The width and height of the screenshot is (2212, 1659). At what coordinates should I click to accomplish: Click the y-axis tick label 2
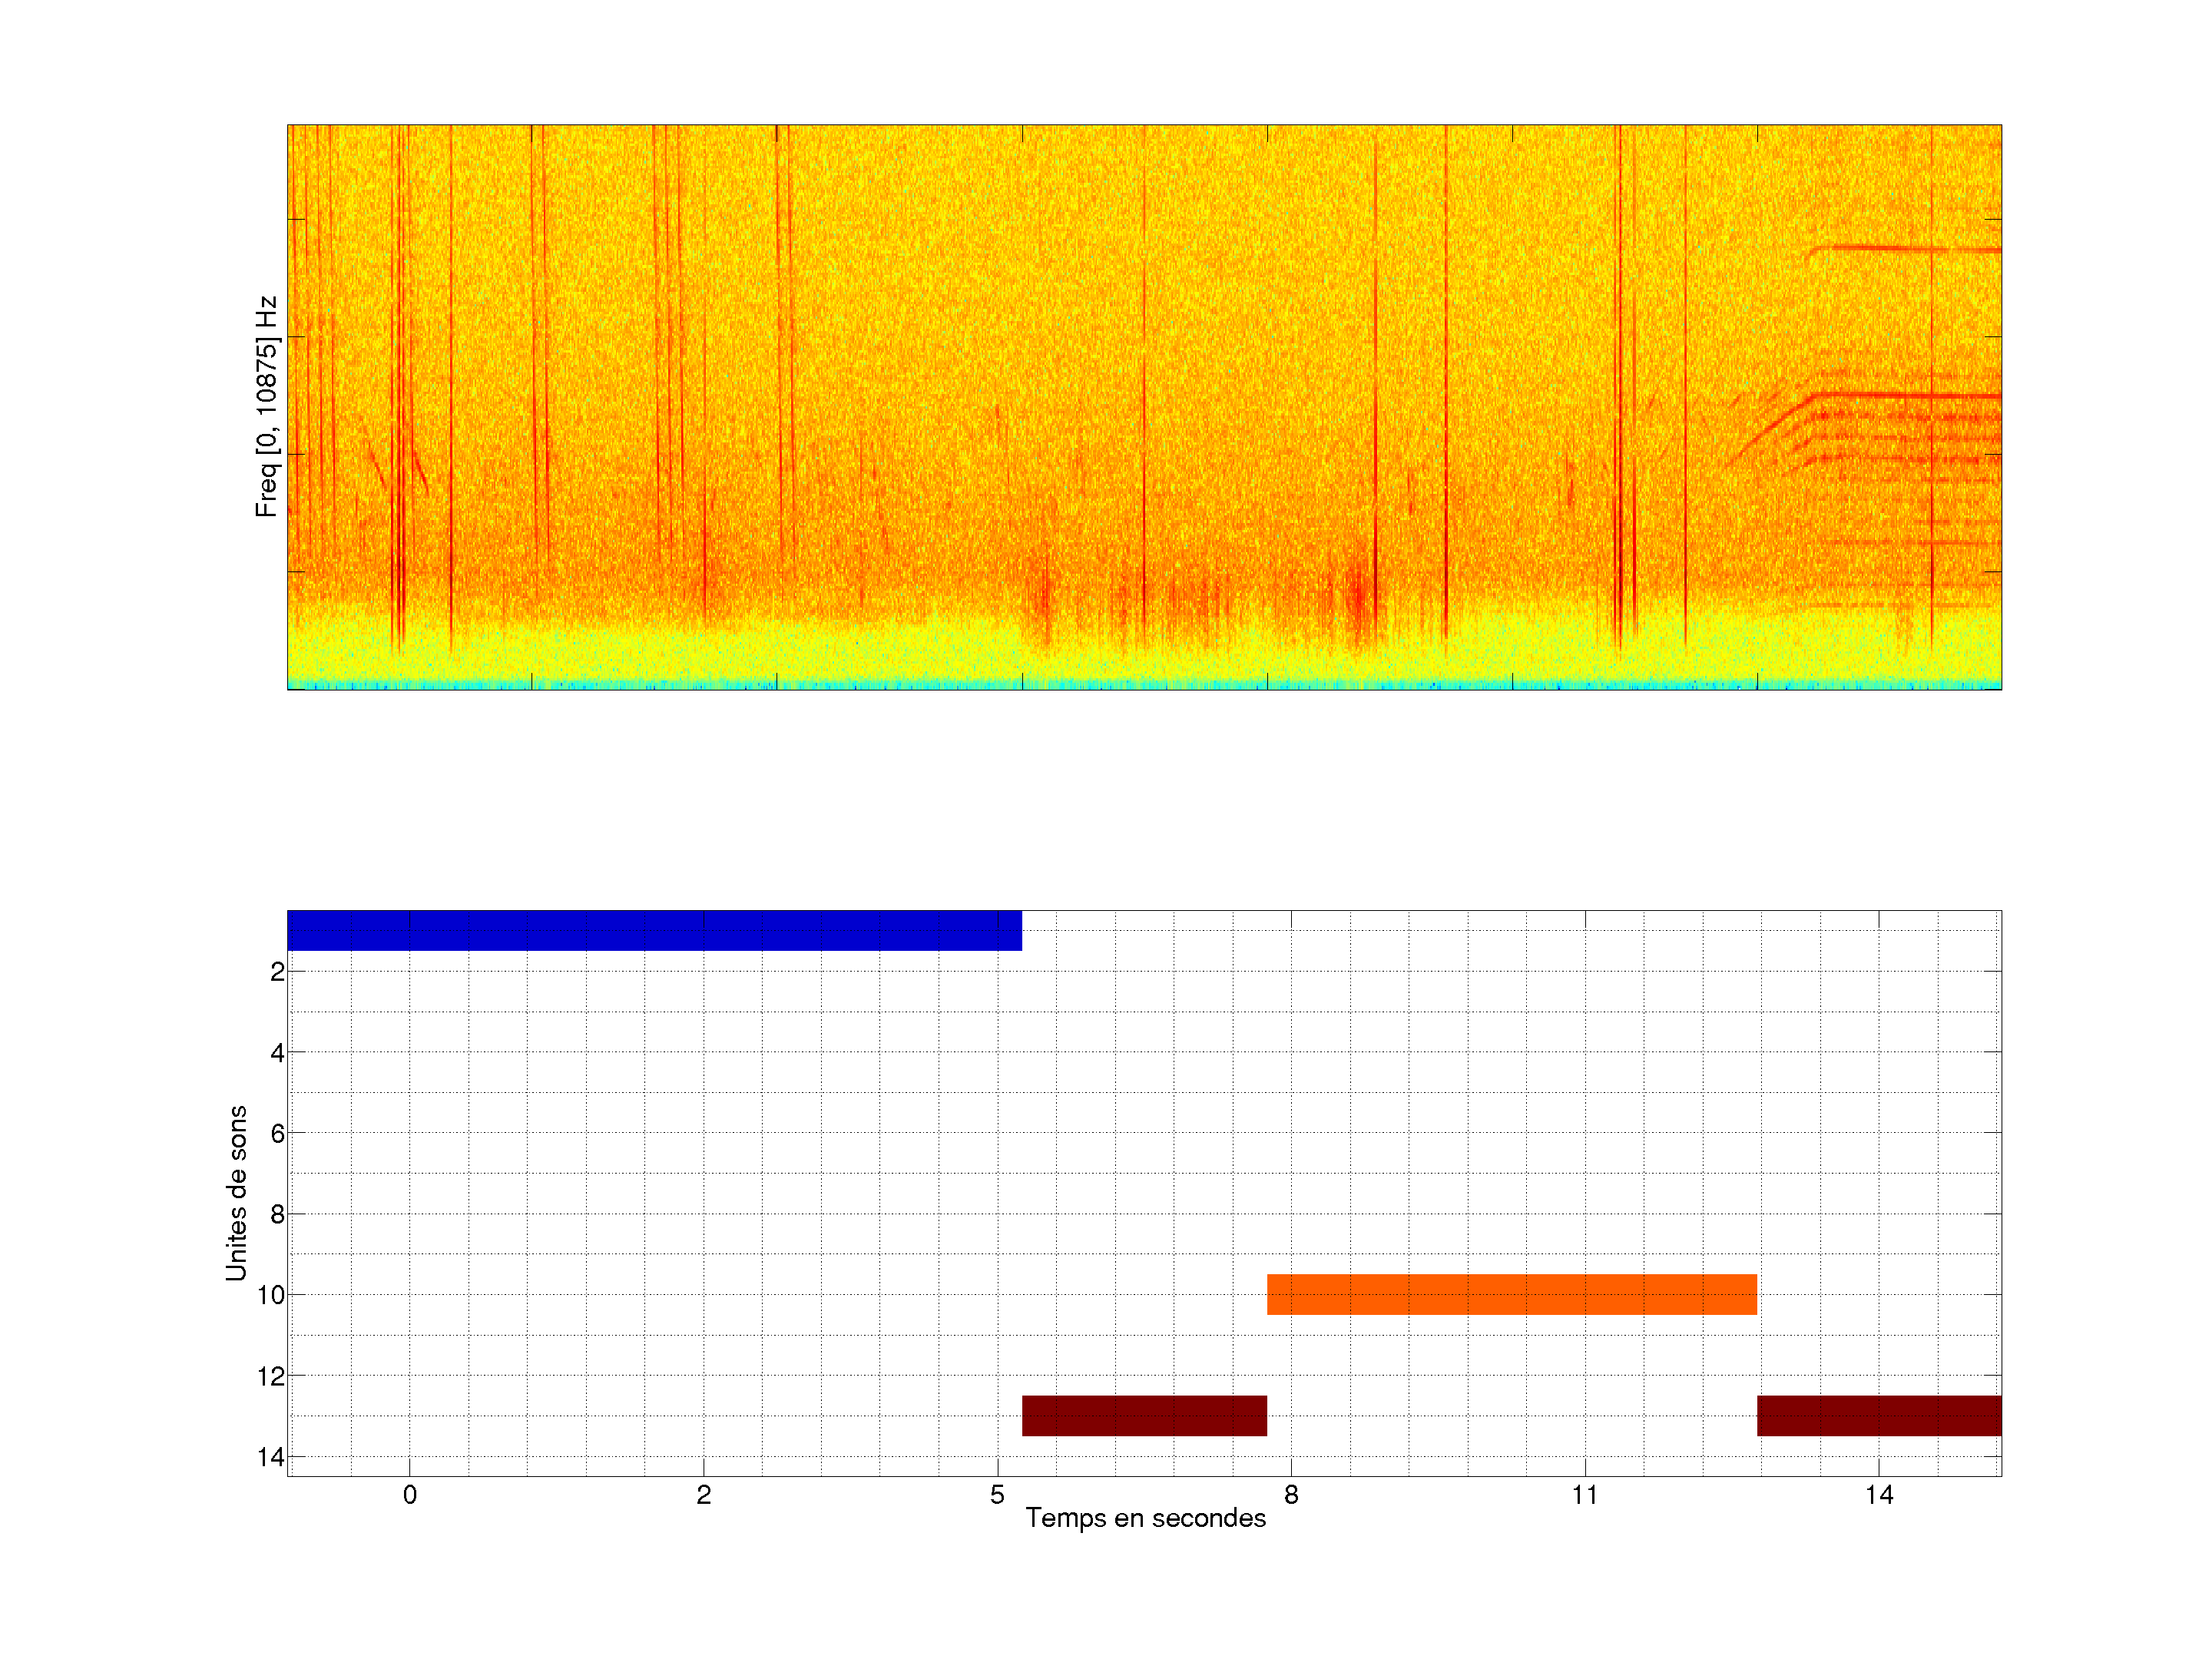click(277, 972)
